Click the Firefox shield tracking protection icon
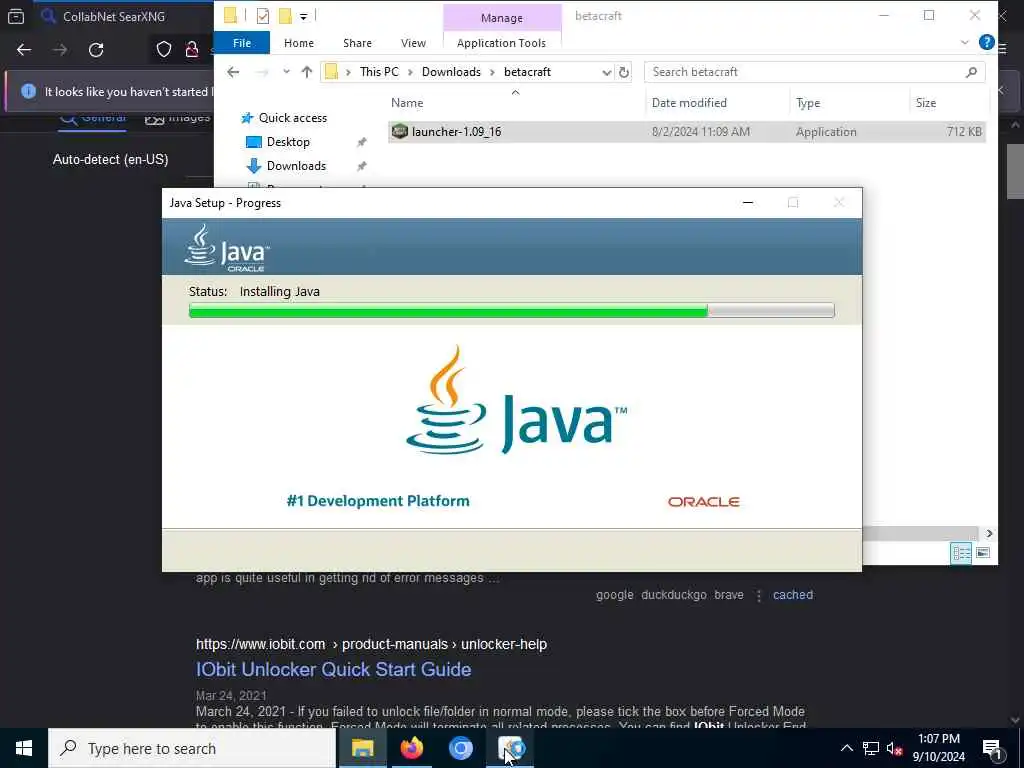This screenshot has width=1024, height=768. 163,50
